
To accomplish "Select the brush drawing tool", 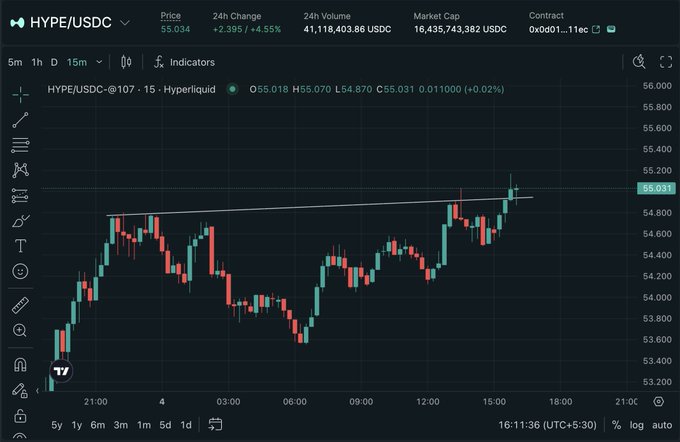I will [20, 221].
